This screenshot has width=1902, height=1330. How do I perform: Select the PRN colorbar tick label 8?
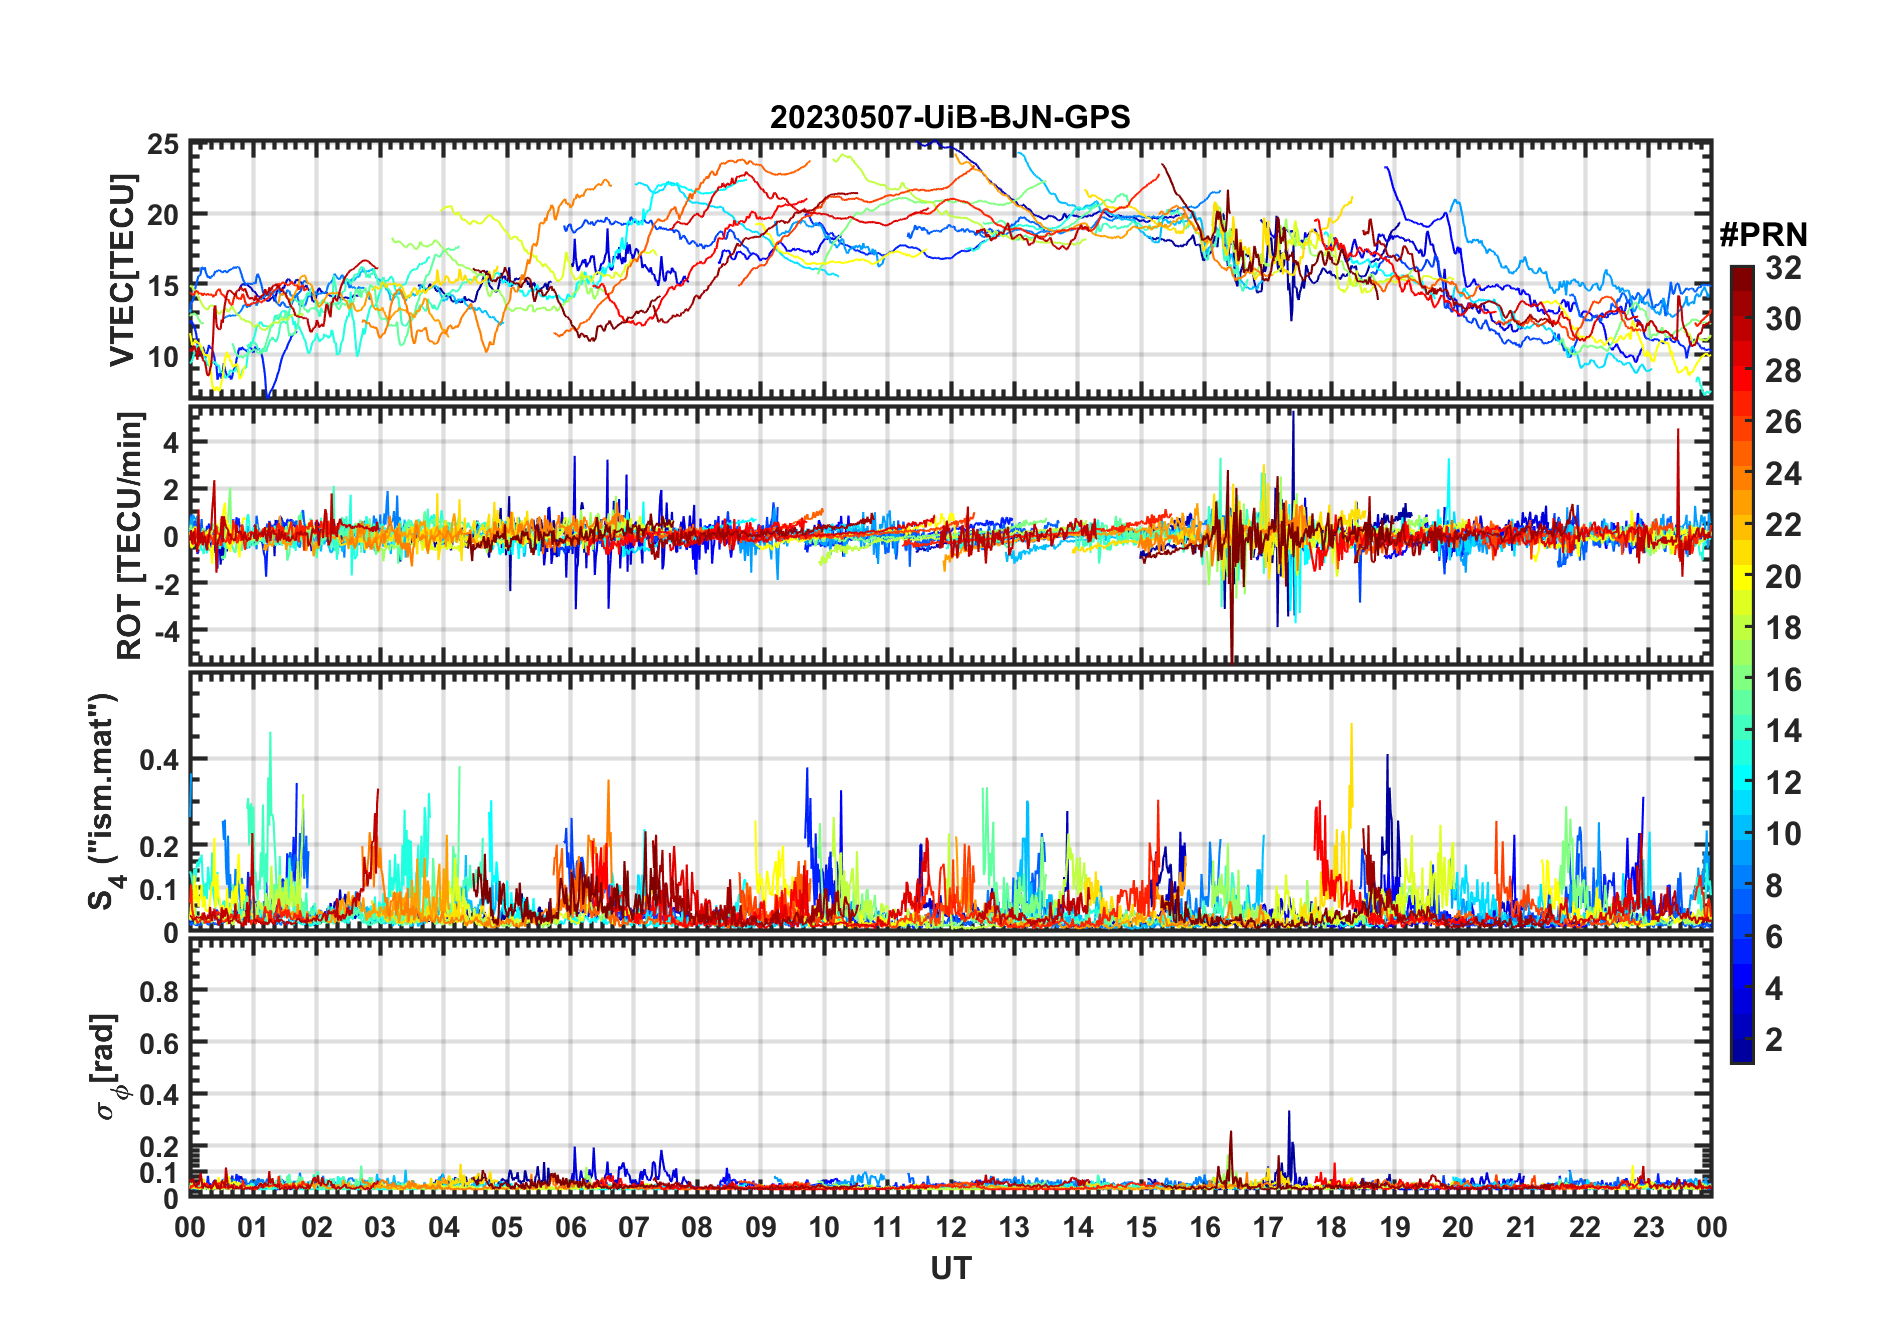[1774, 886]
